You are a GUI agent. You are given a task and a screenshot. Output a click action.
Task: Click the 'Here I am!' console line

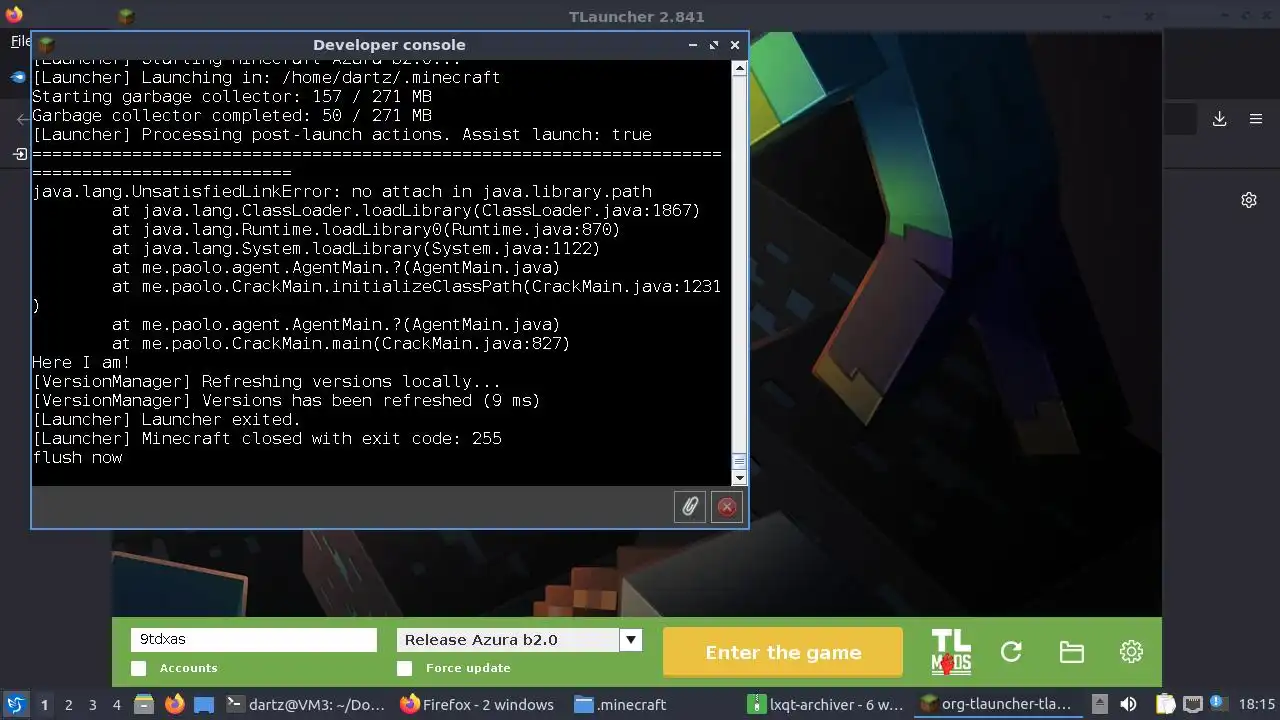pos(81,362)
